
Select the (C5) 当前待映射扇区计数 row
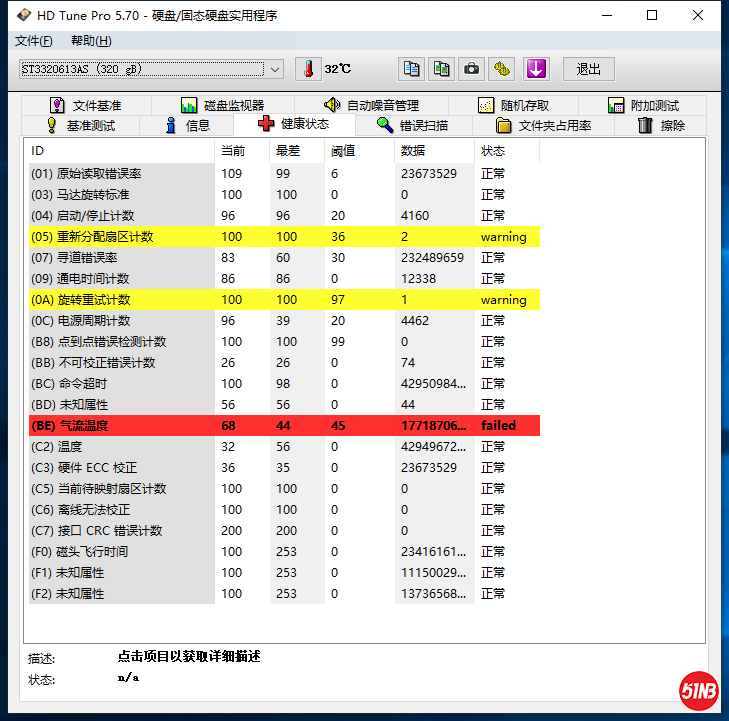pyautogui.click(x=284, y=489)
